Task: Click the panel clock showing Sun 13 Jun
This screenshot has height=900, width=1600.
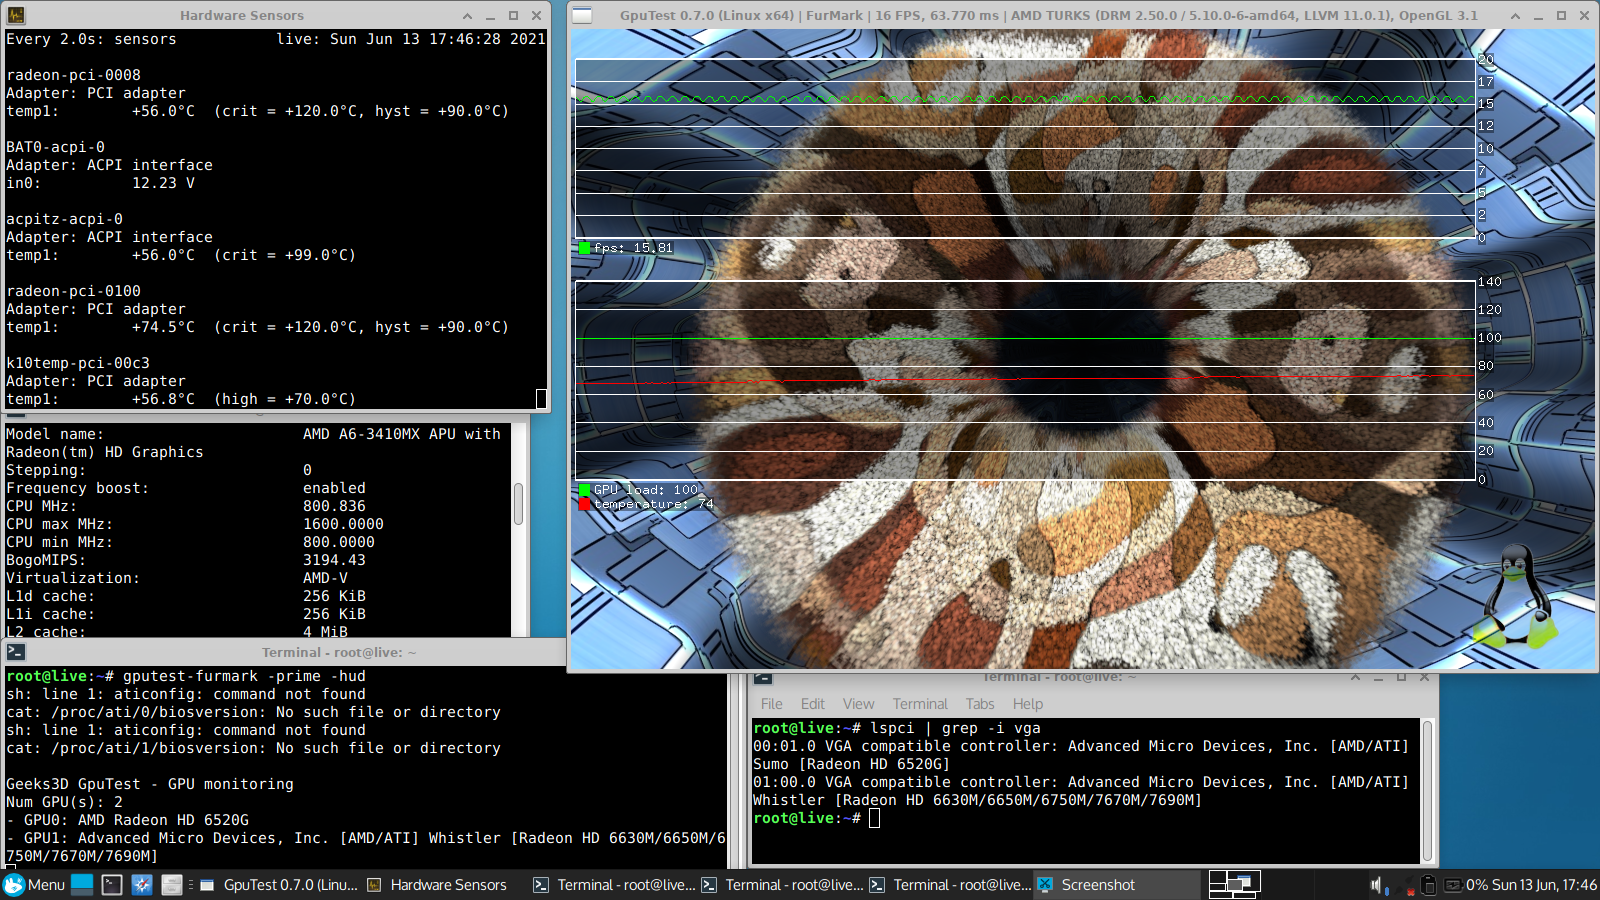Action: tap(1544, 885)
